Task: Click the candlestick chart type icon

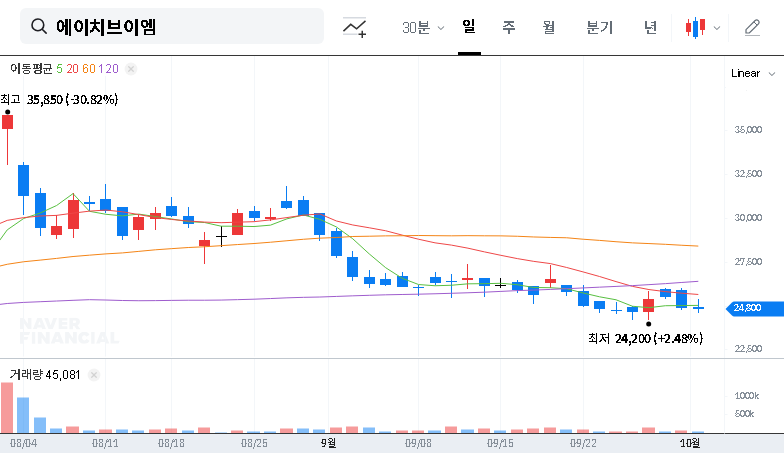Action: 695,28
